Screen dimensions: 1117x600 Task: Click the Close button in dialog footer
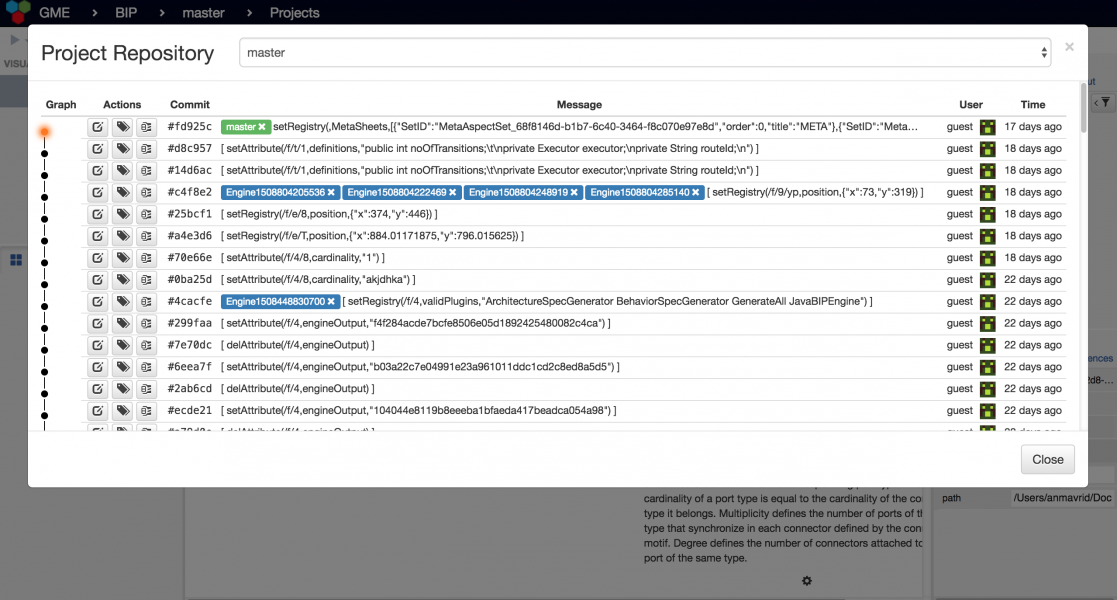tap(1047, 460)
